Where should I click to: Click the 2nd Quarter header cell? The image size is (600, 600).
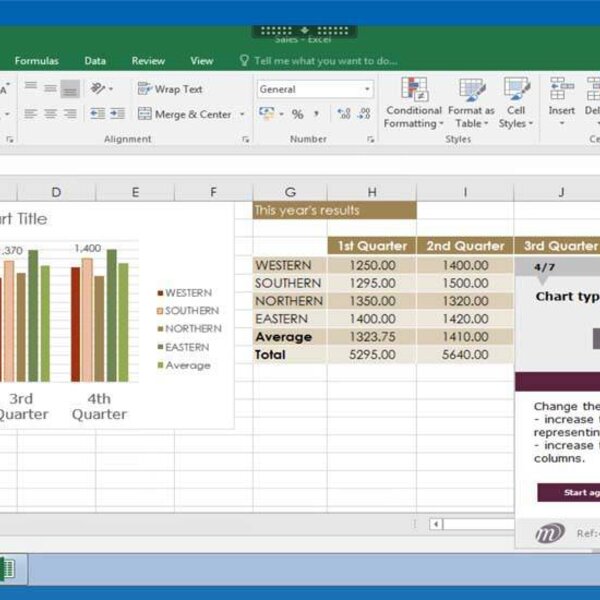[x=465, y=246]
